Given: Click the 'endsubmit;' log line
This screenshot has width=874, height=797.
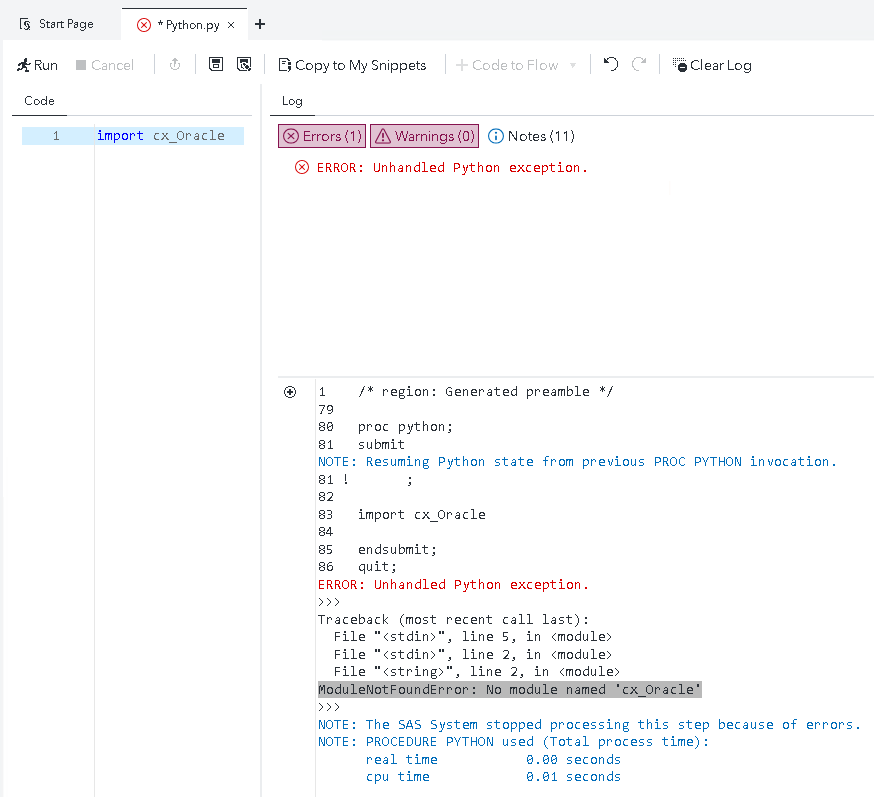Looking at the screenshot, I should coord(397,550).
